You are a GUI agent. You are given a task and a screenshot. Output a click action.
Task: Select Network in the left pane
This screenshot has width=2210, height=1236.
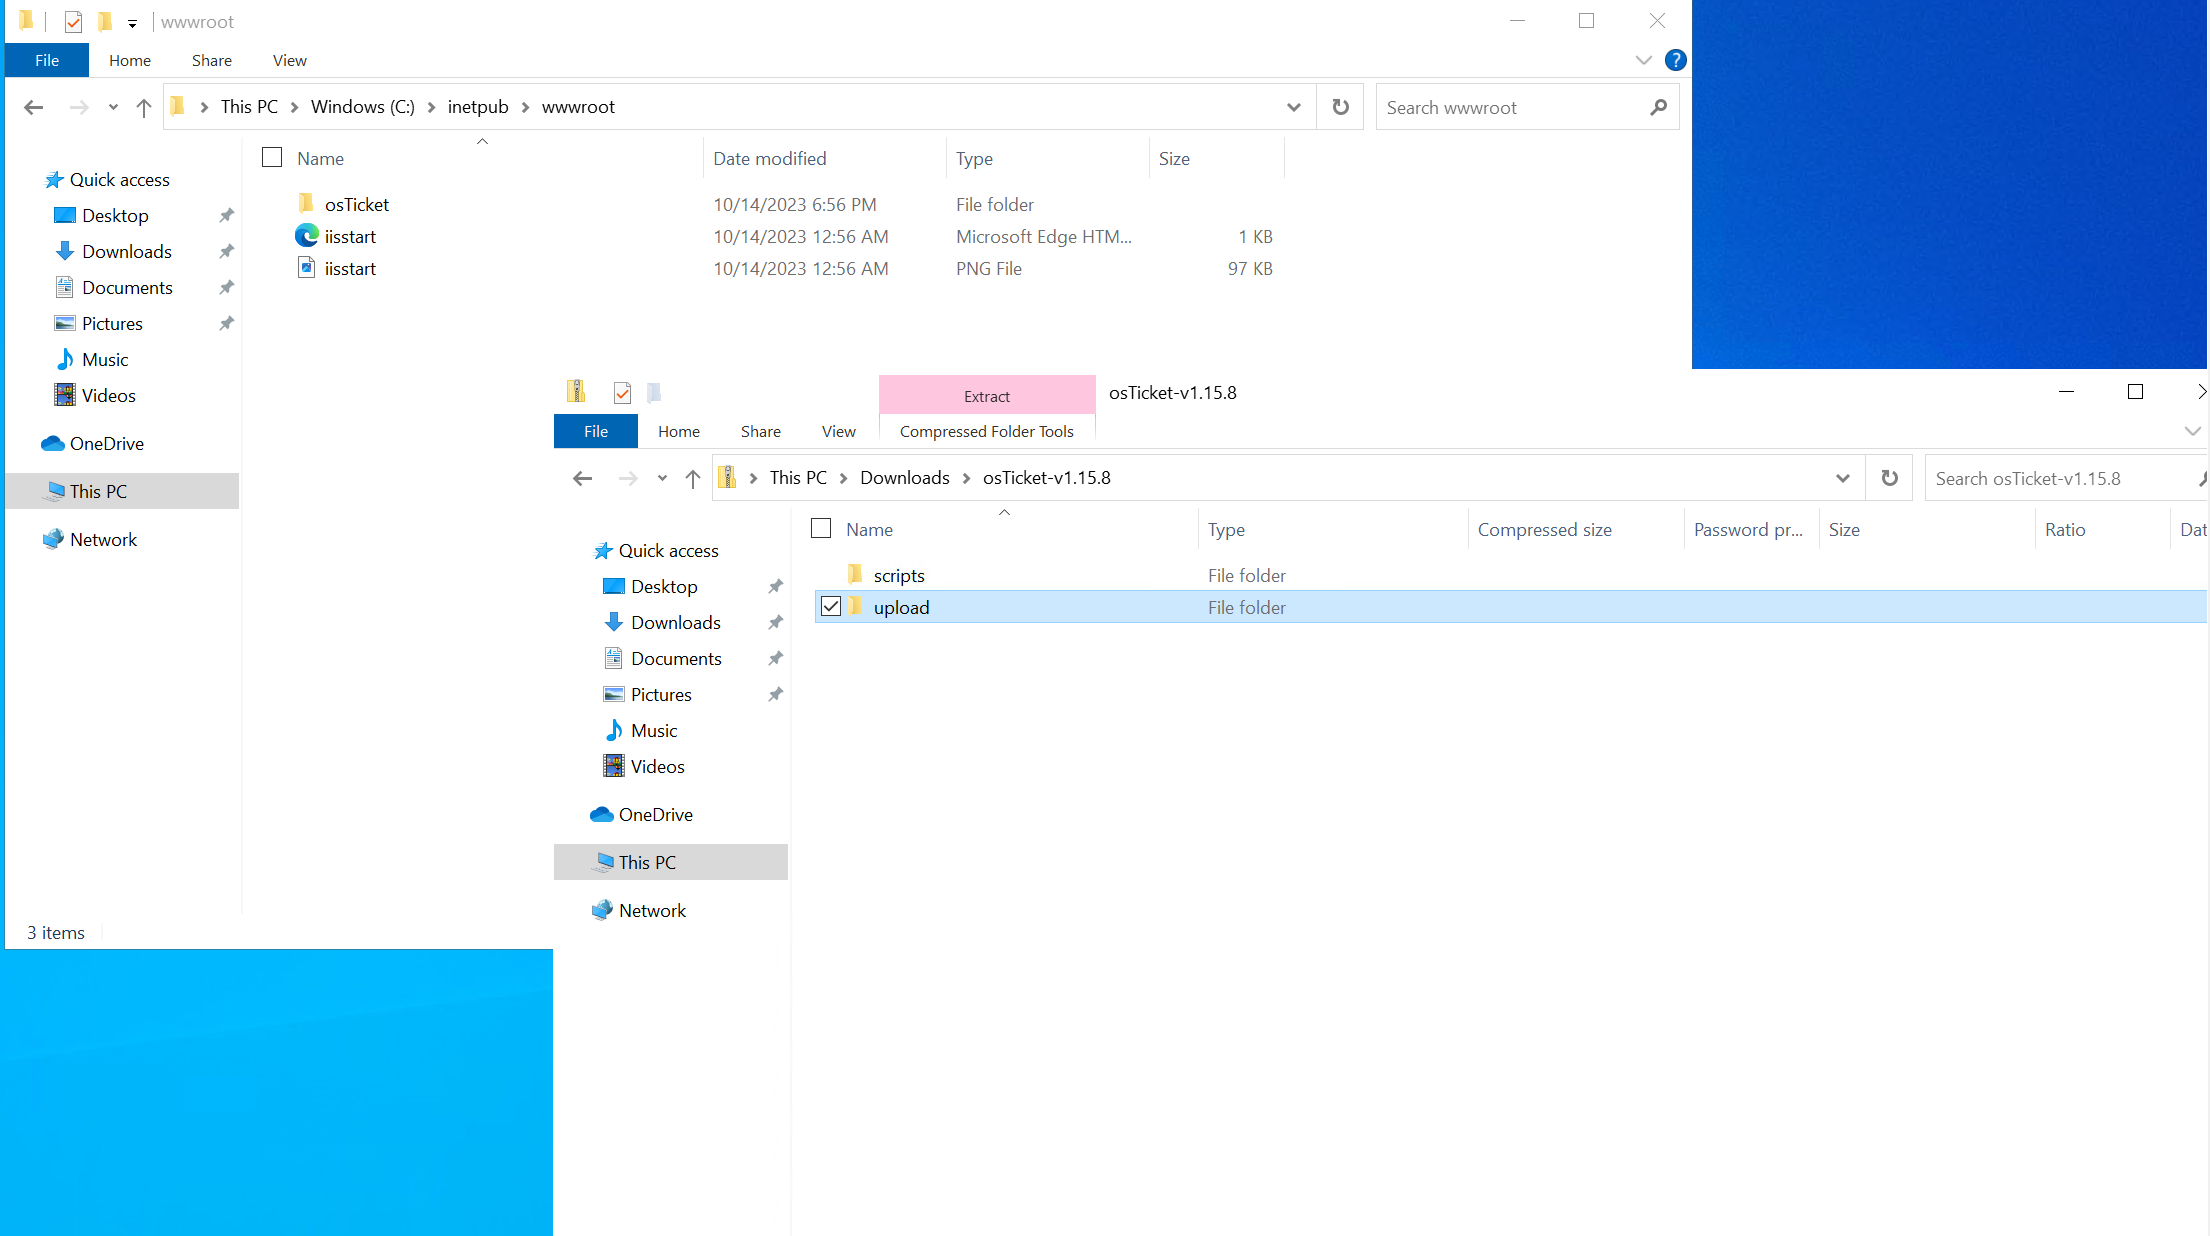coord(102,539)
